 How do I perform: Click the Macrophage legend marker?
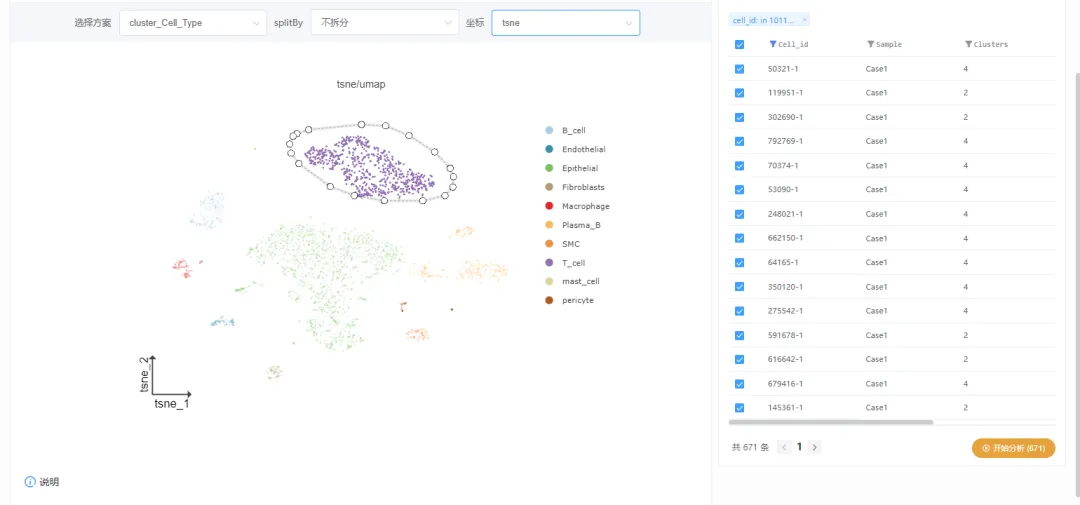[x=548, y=206]
